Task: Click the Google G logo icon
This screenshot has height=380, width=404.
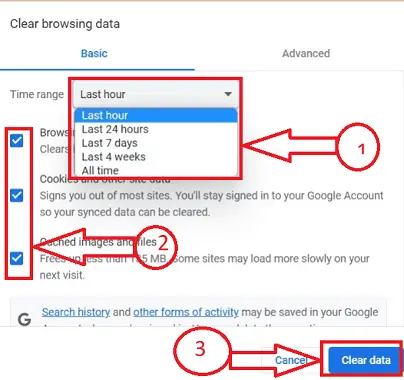Action: pyautogui.click(x=25, y=319)
